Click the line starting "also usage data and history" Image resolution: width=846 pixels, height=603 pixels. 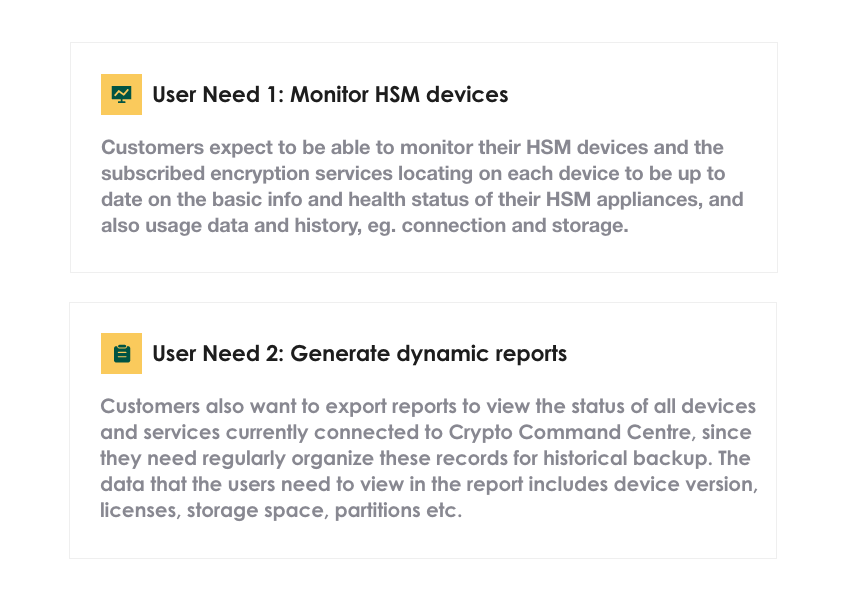click(365, 225)
